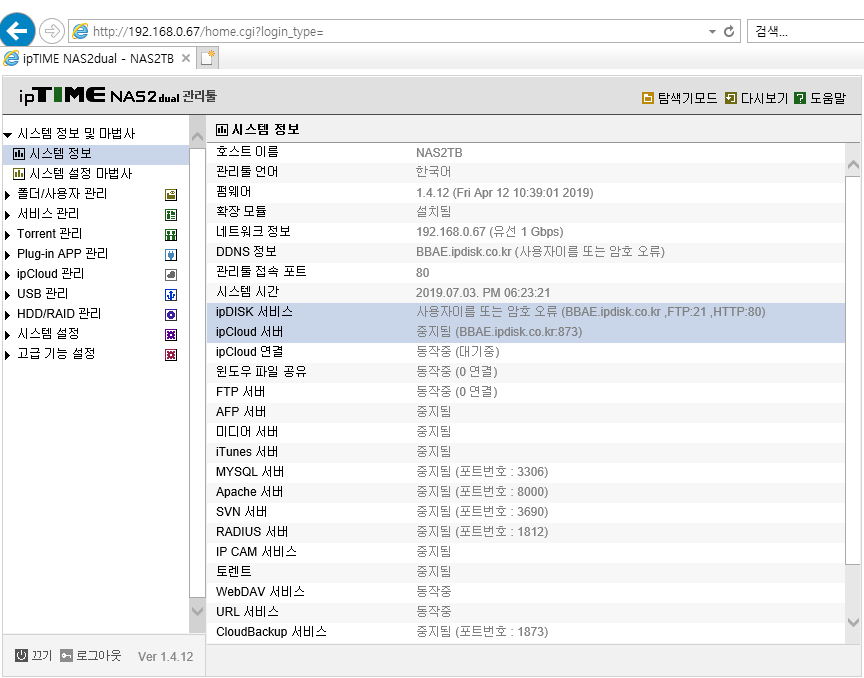Expand the 폴더/사용자 관리 tree arrow
This screenshot has width=864, height=678.
point(8,195)
